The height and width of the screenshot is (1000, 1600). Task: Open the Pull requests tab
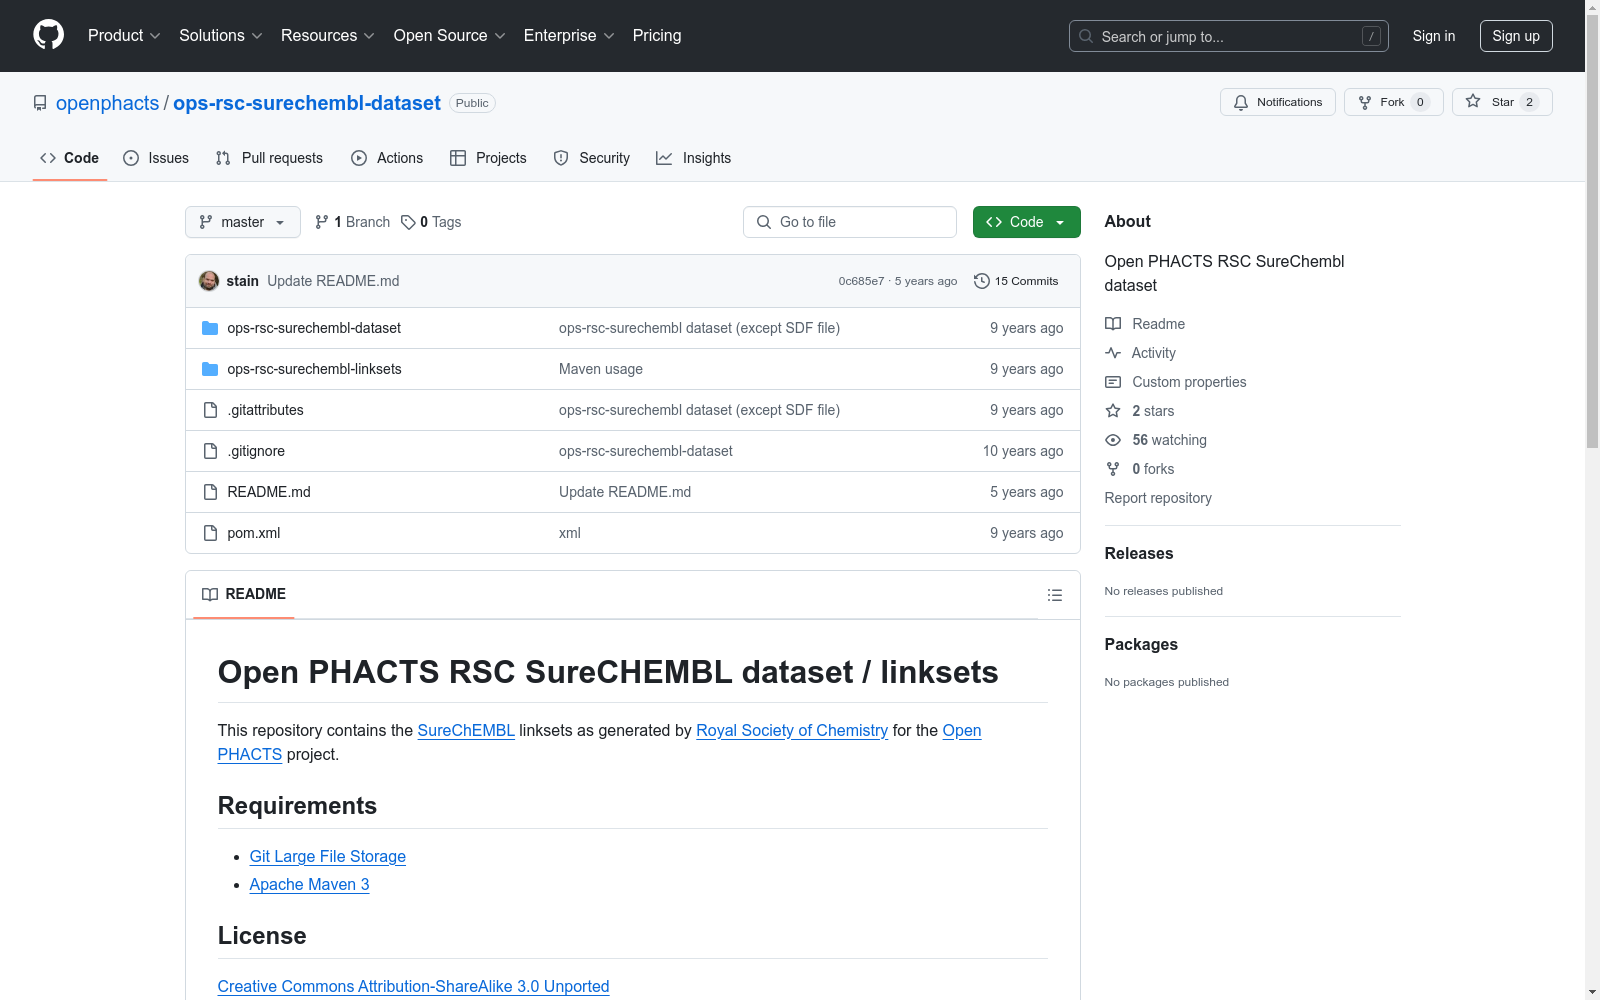[x=269, y=158]
